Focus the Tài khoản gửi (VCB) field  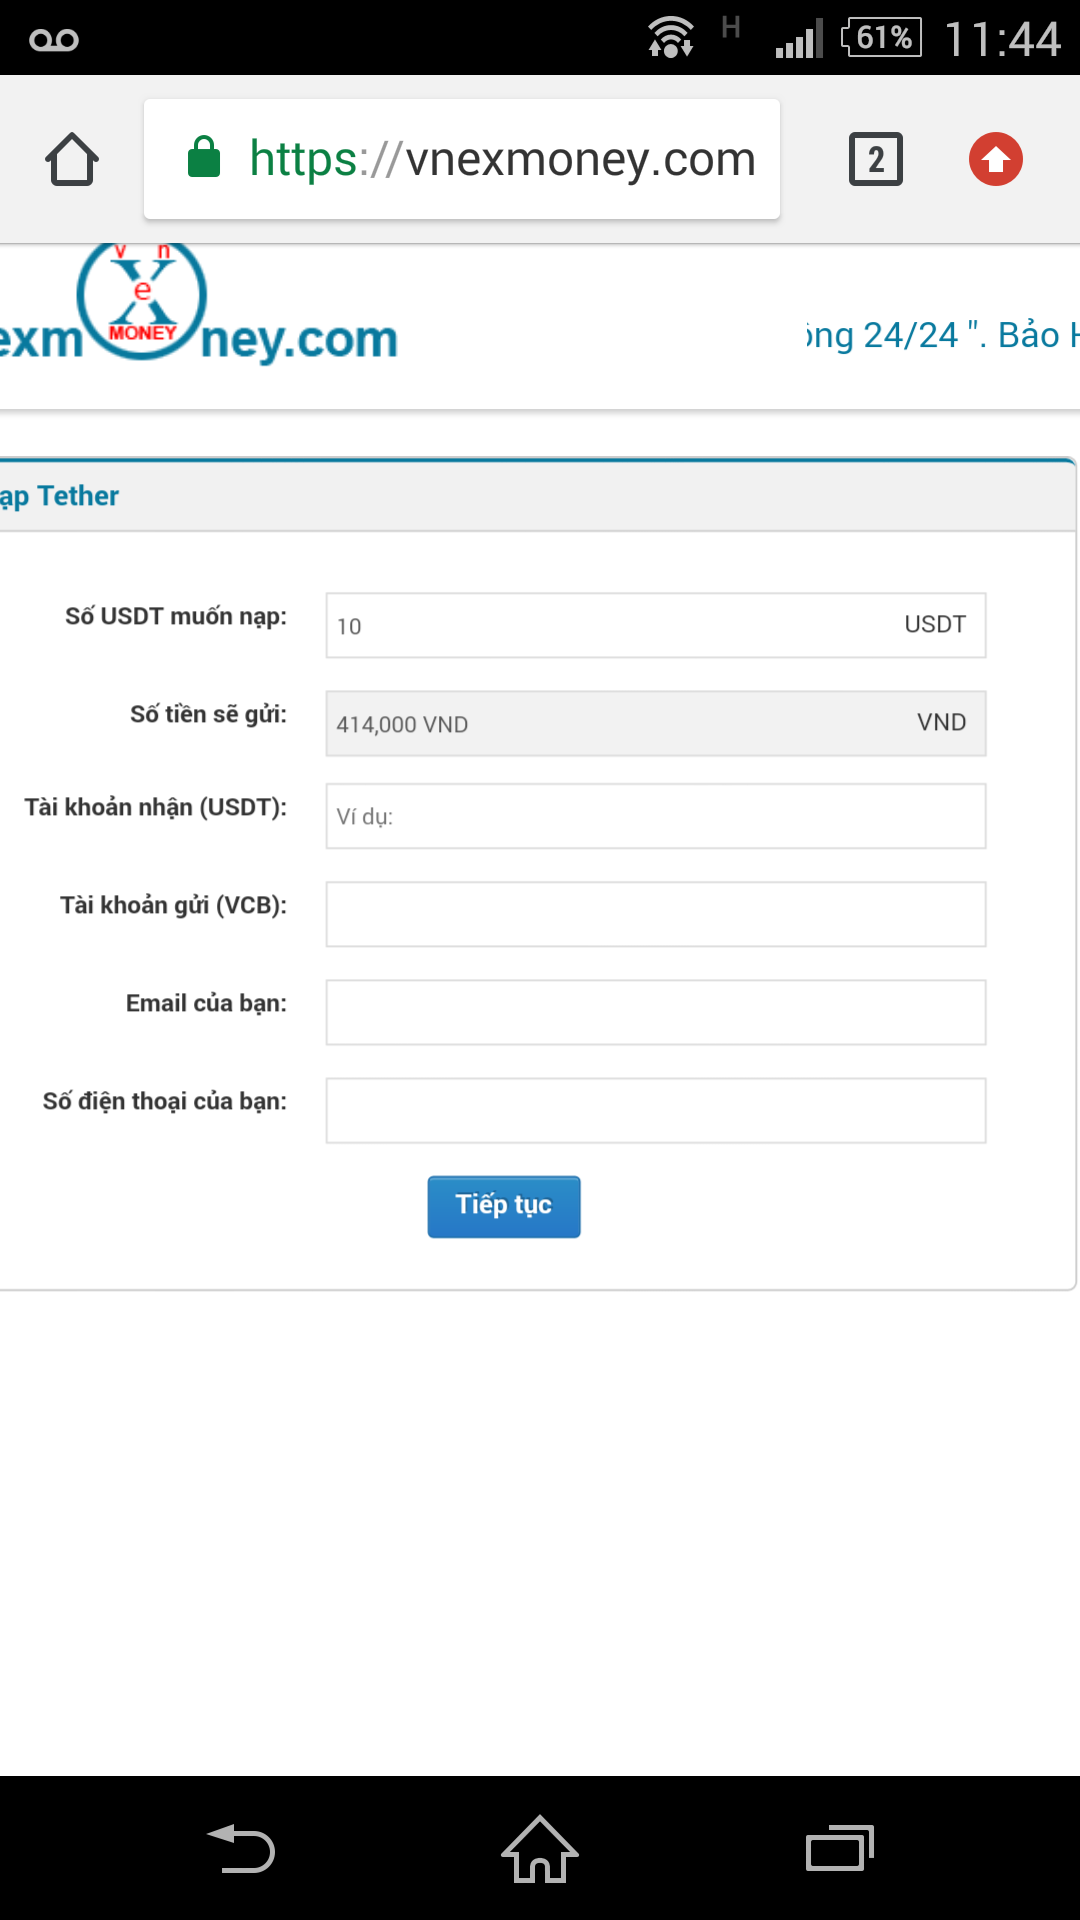click(656, 914)
